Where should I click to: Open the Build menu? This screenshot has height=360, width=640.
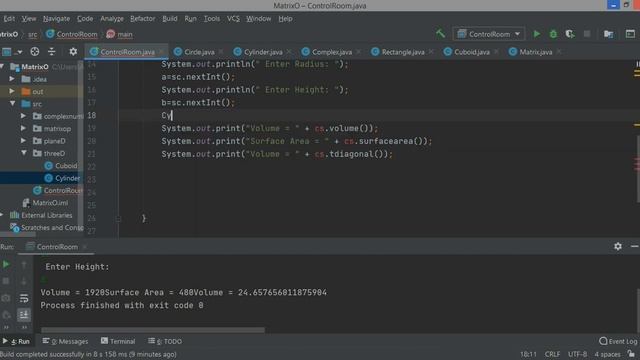170,19
